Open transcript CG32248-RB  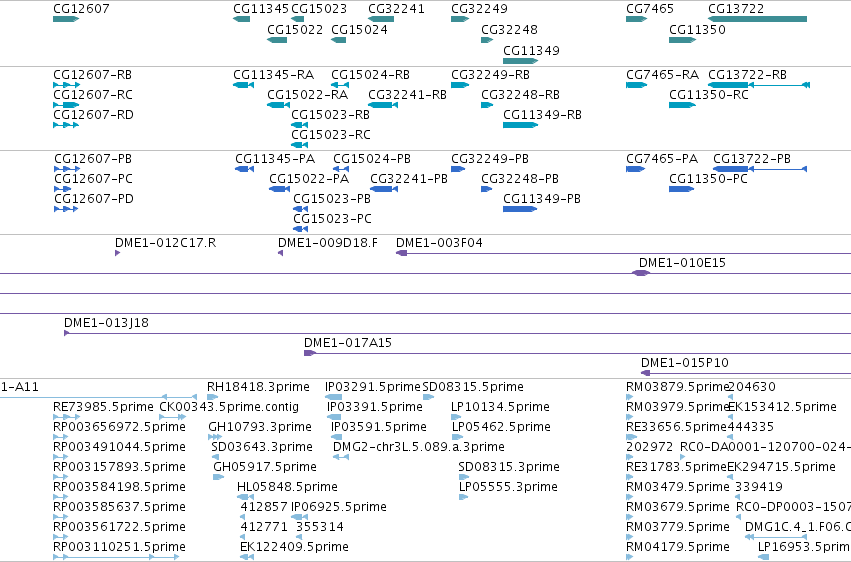point(520,94)
